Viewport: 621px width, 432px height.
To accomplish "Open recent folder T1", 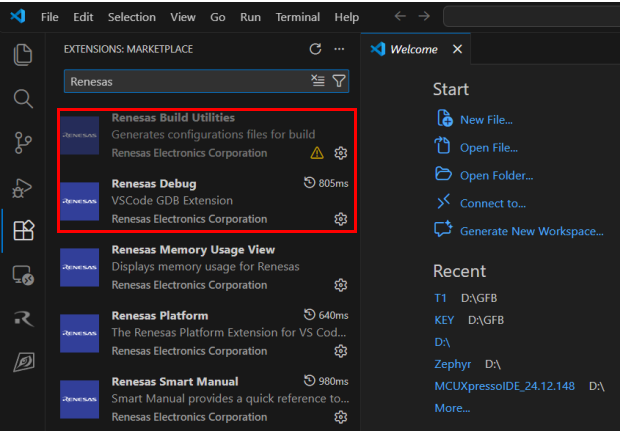I will [440, 298].
